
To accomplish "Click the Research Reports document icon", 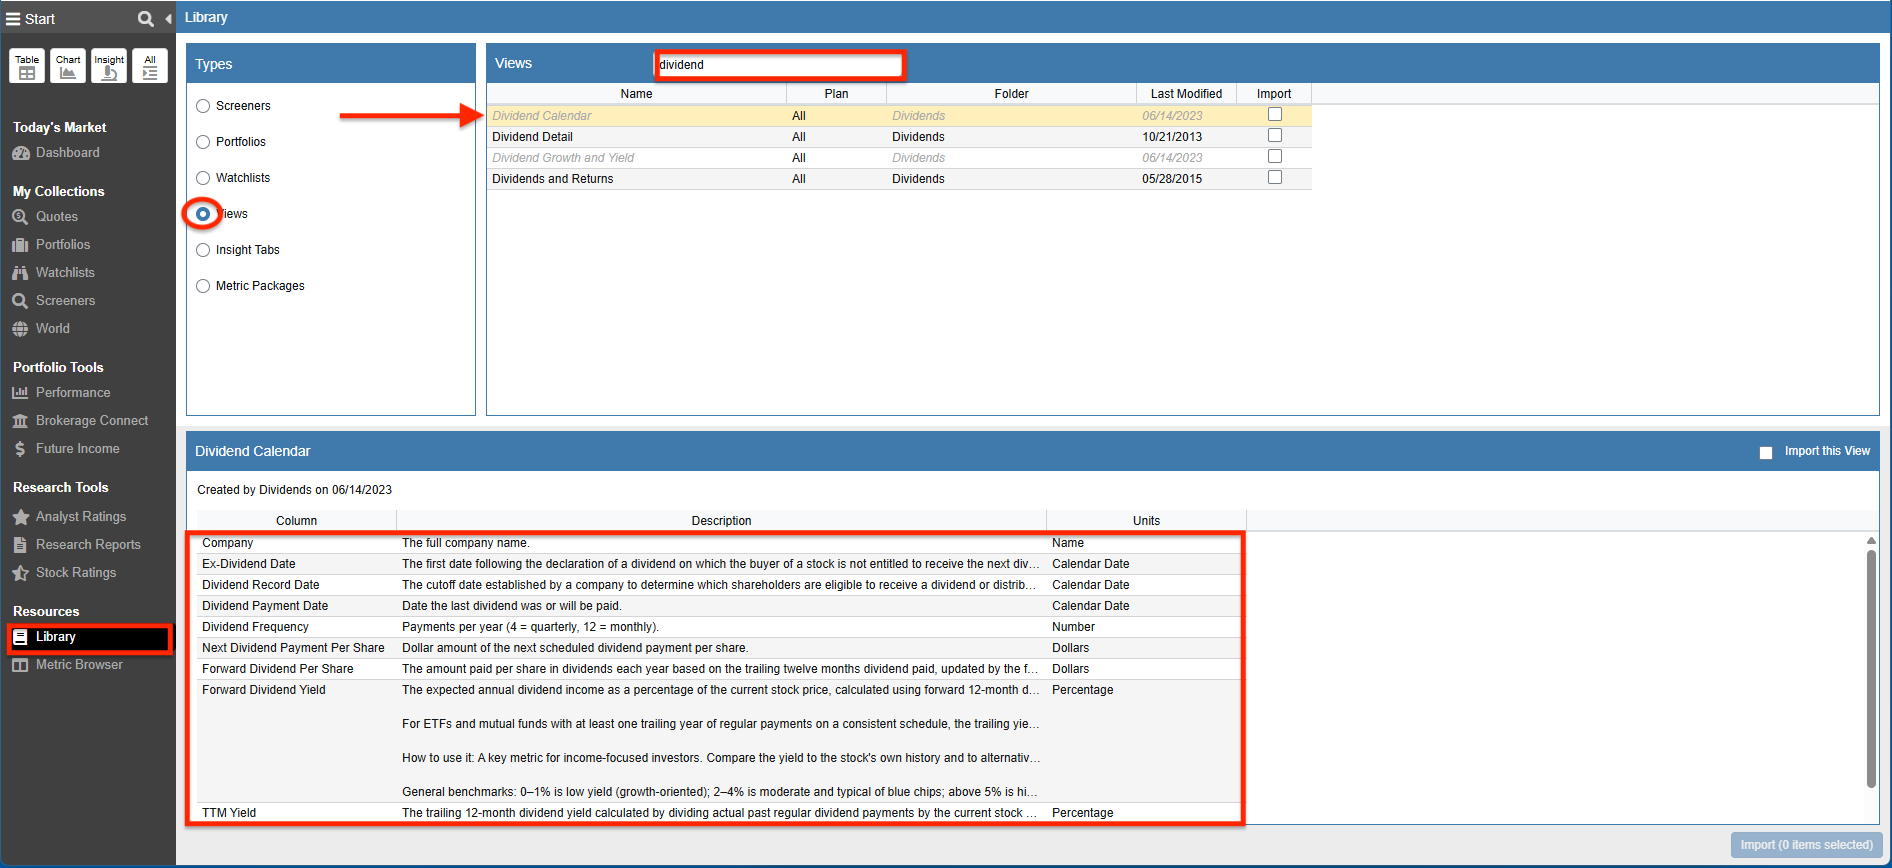I will (20, 545).
